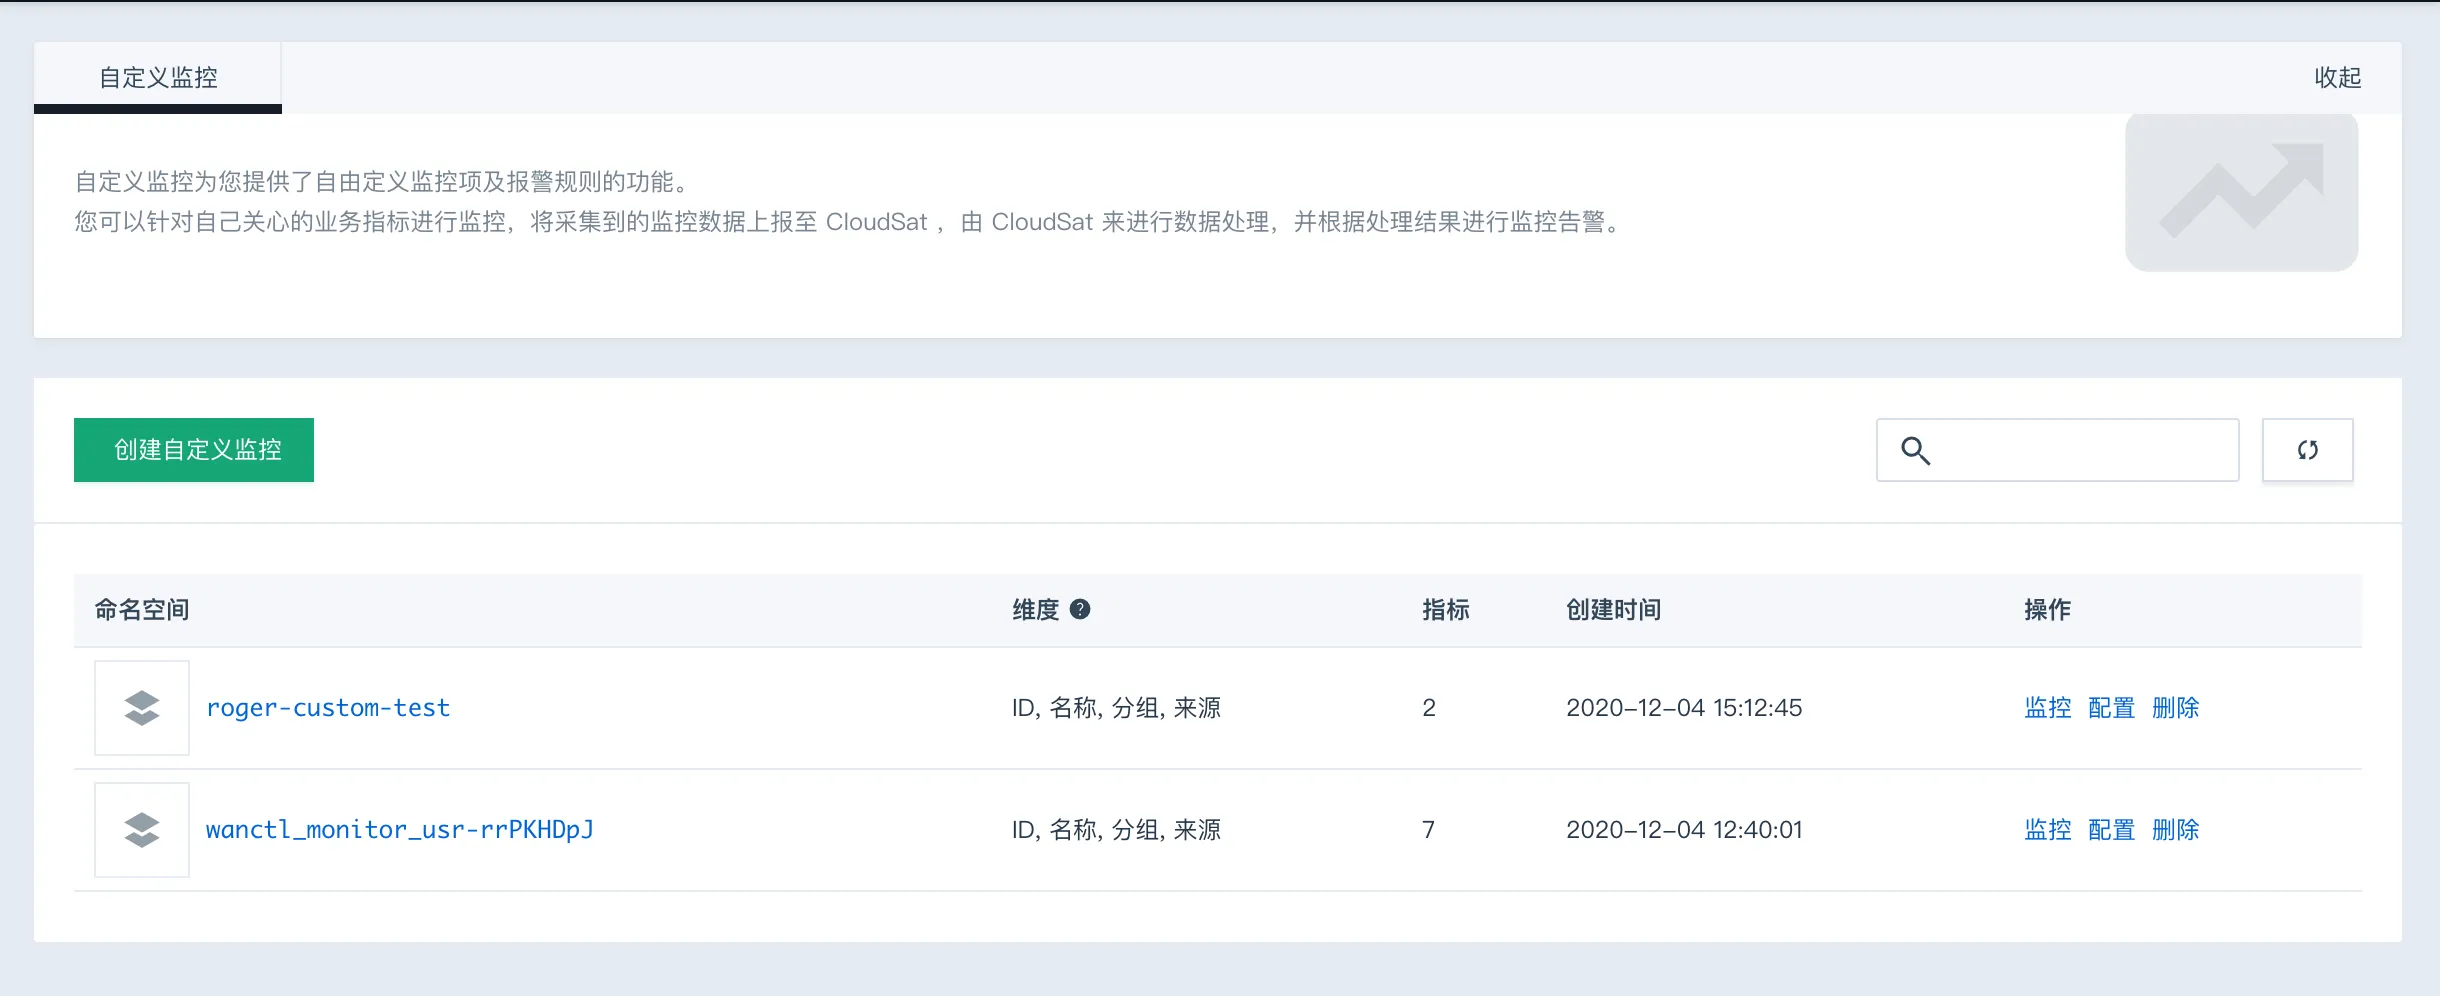
Task: Click the dimension help question-mark icon
Action: pos(1080,609)
